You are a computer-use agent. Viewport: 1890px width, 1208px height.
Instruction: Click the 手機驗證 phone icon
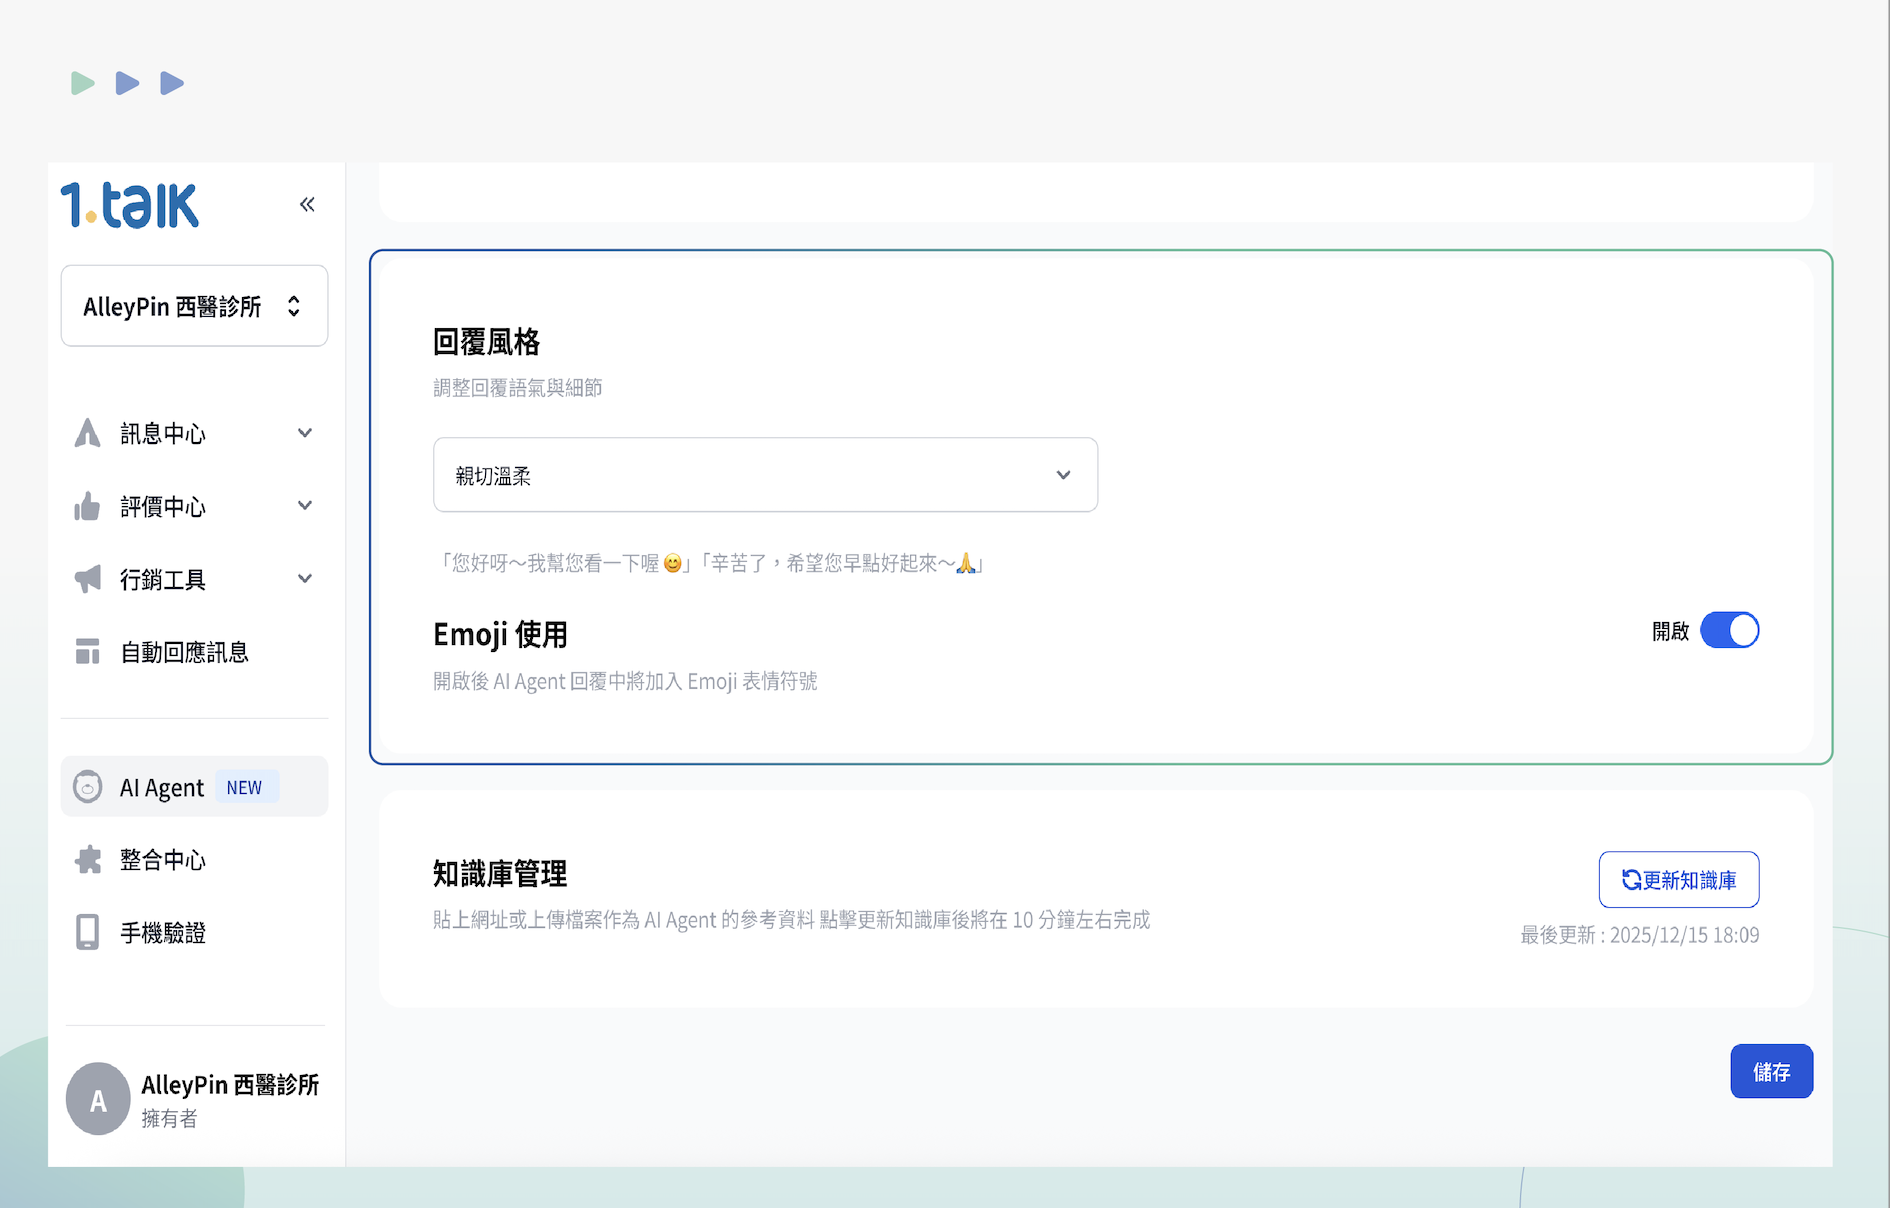tap(88, 932)
